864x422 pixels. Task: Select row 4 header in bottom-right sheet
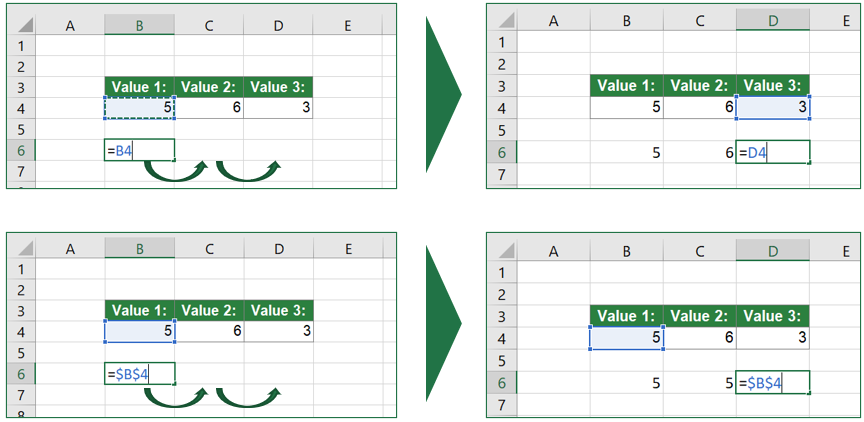pos(502,338)
